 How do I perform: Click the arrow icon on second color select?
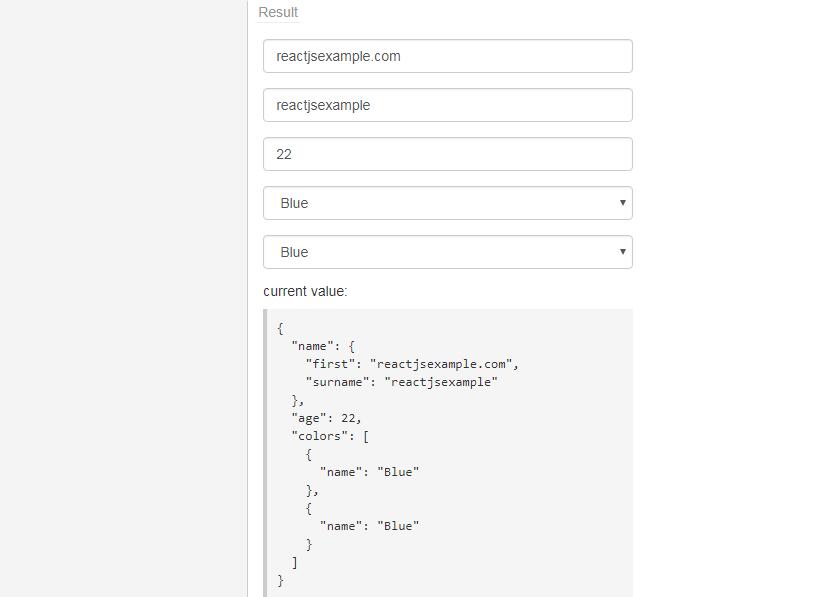pyautogui.click(x=622, y=252)
